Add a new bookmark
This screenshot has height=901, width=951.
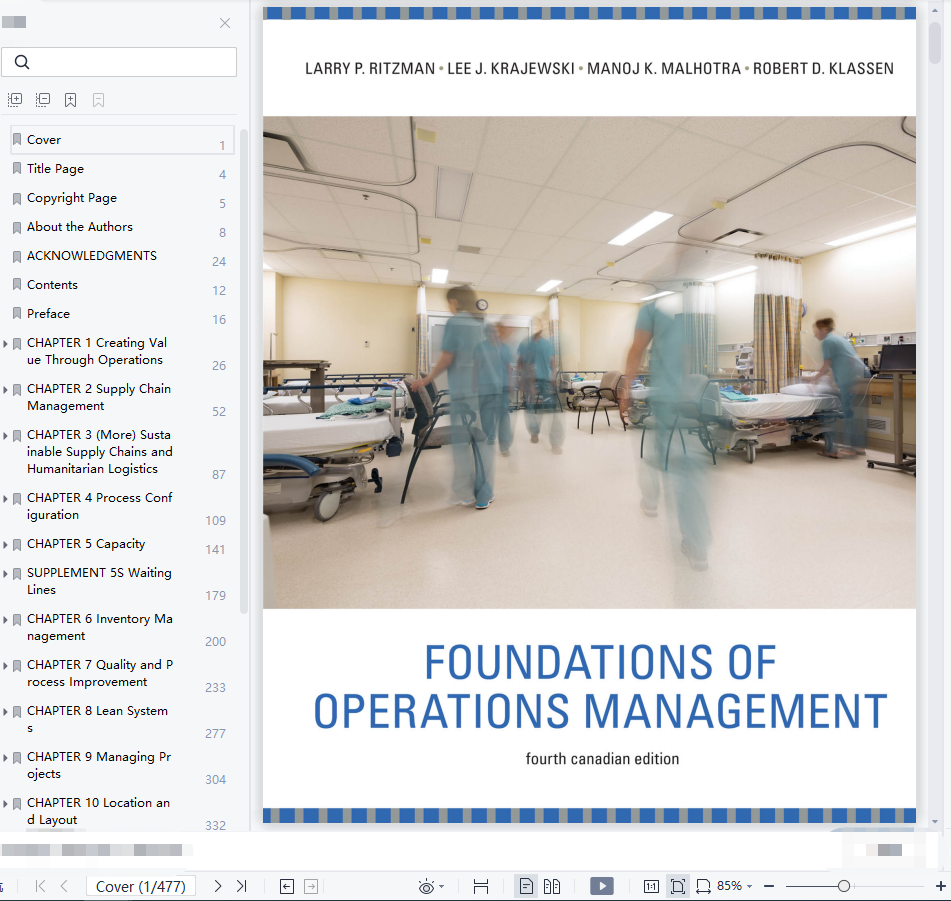pos(70,100)
